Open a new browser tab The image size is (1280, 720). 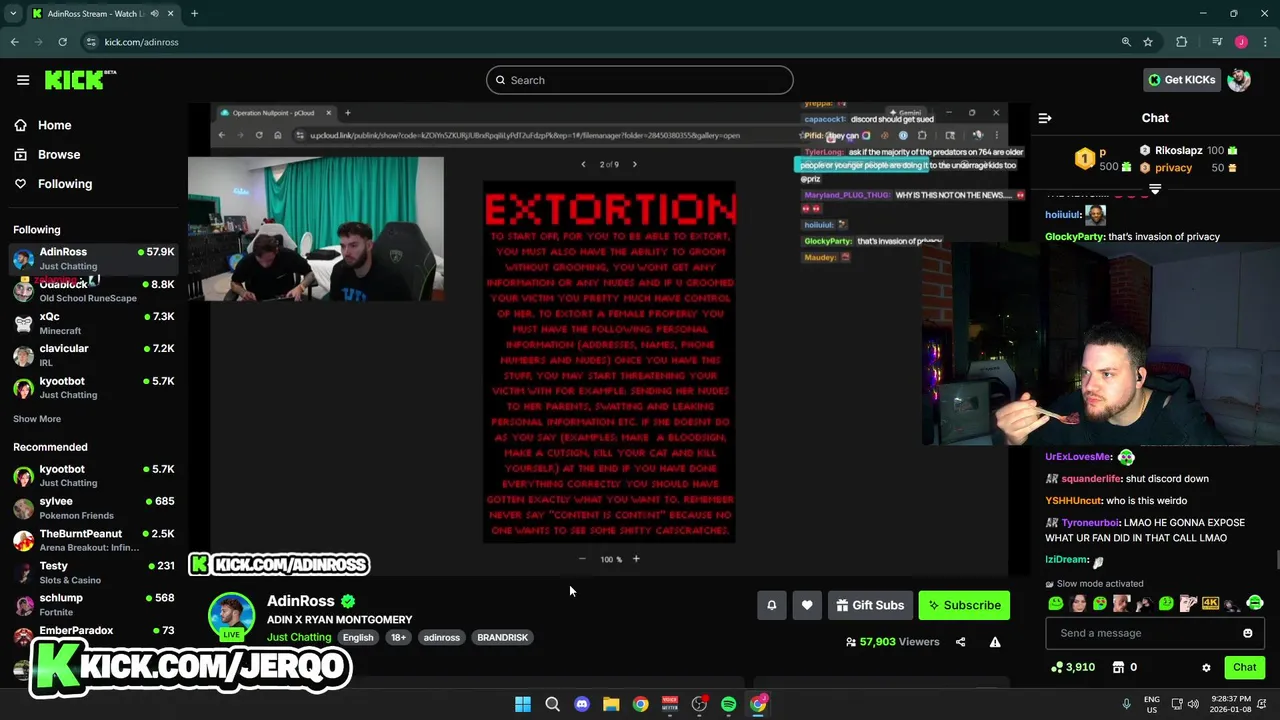point(194,14)
